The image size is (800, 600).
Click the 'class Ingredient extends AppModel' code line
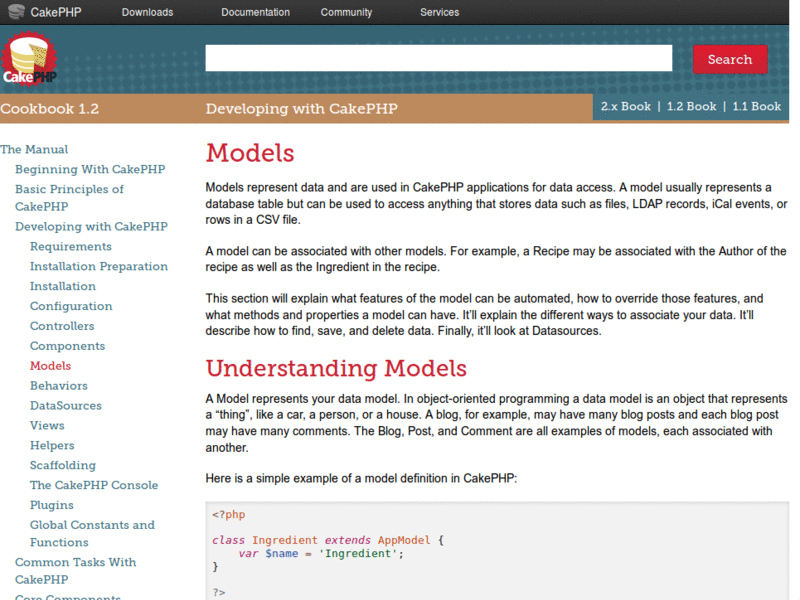[328, 540]
